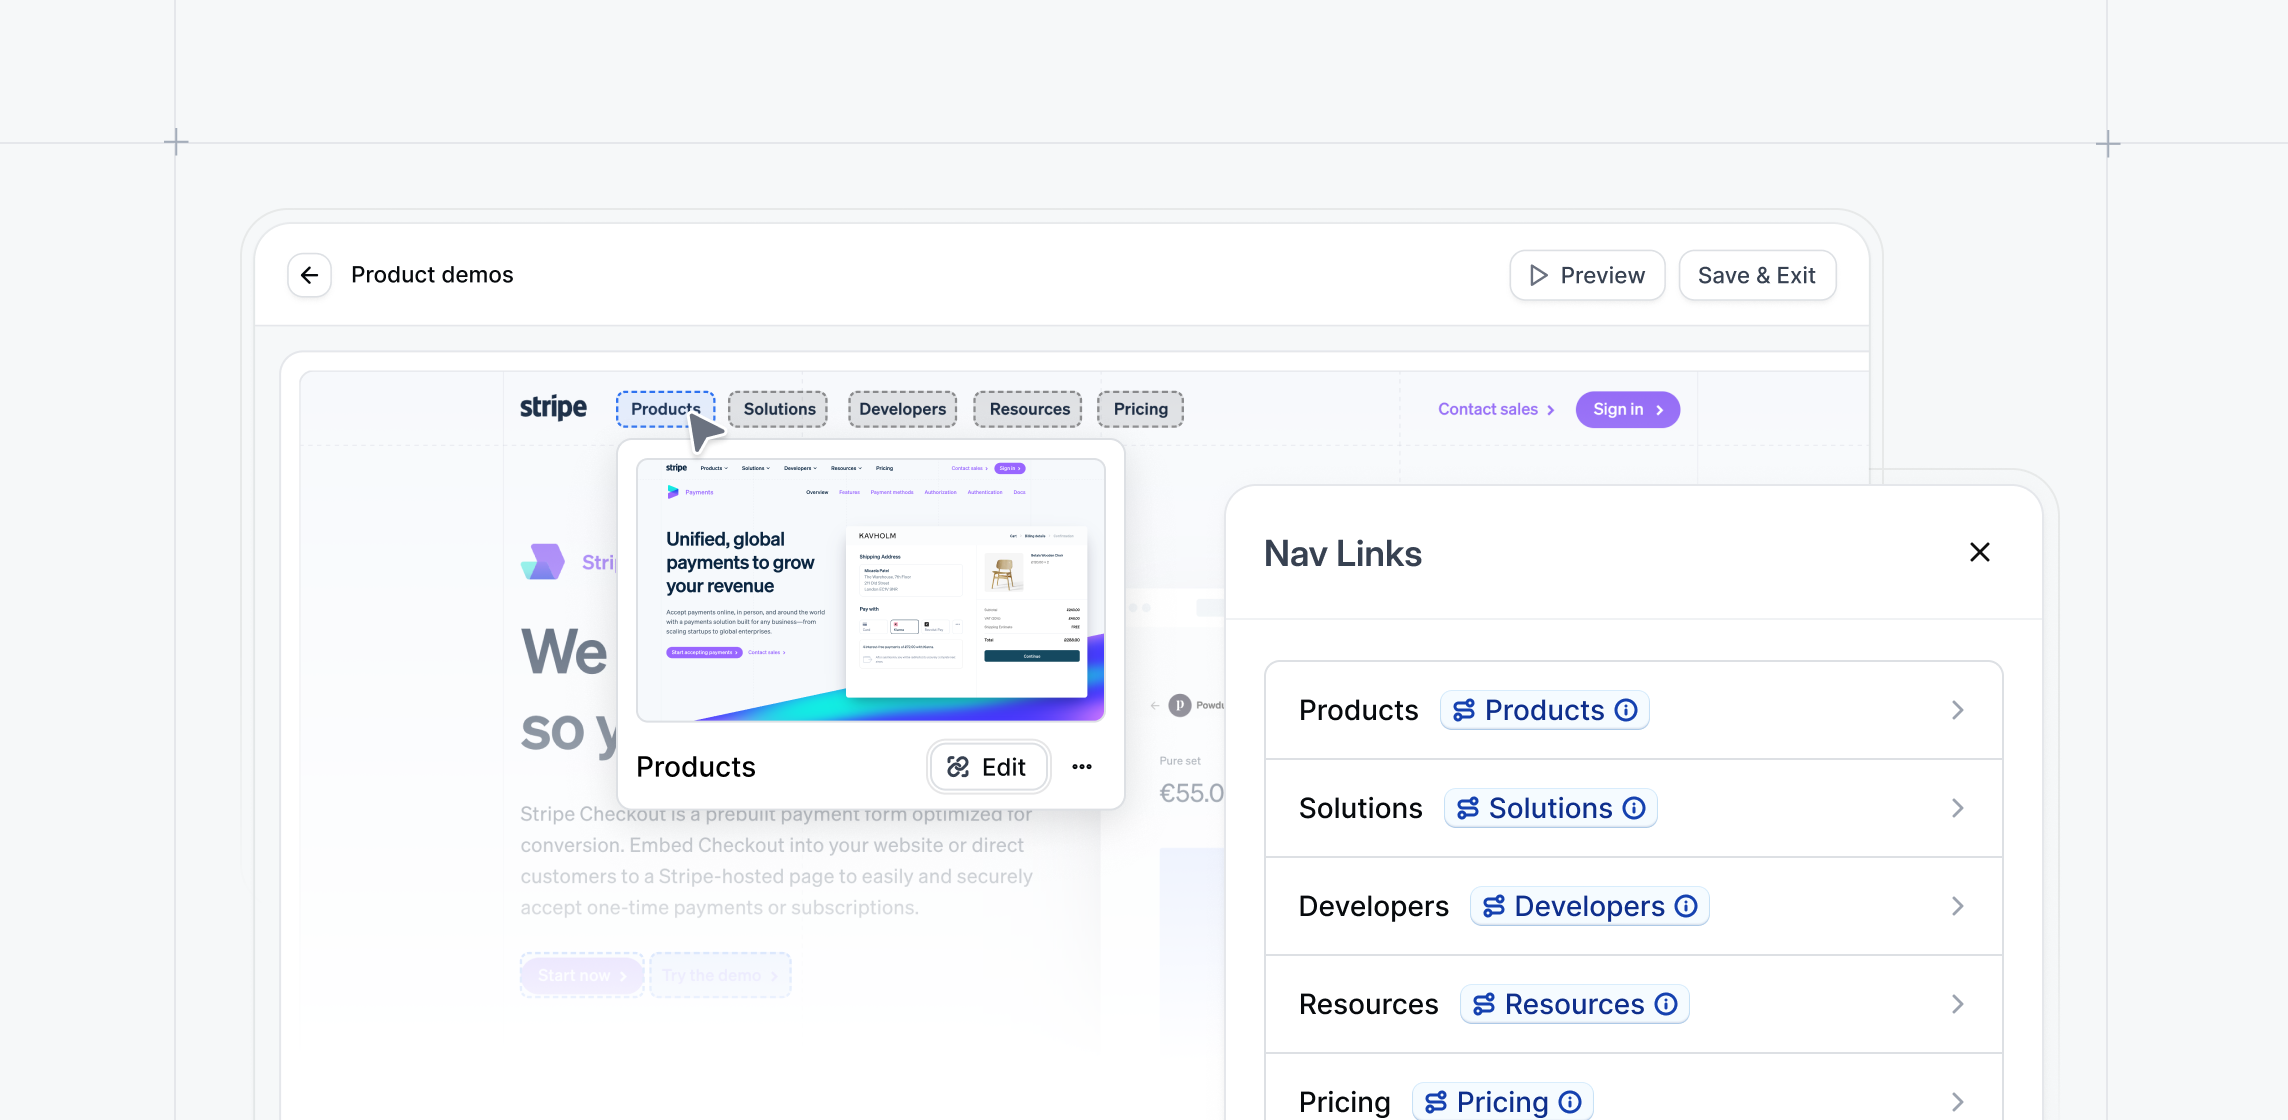Click the back arrow beside Product demos

(x=309, y=275)
